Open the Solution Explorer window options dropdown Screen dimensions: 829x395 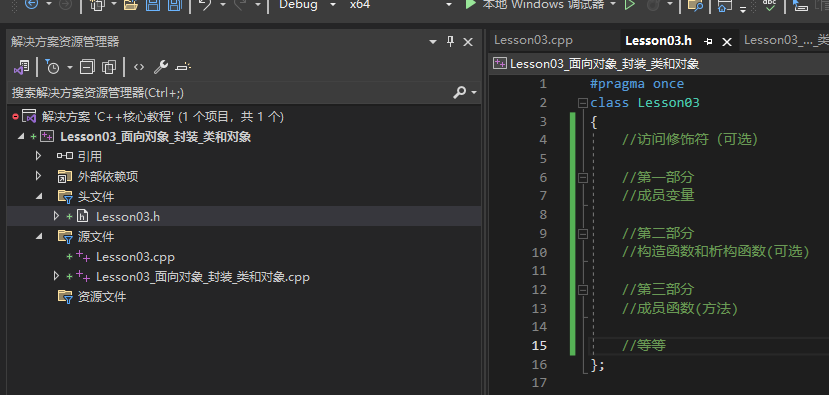coord(433,42)
